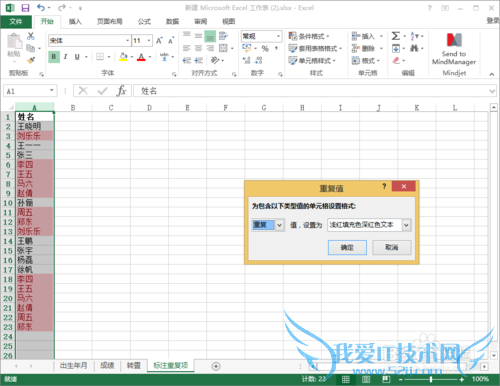500x386 pixels.
Task: Switch to the Insert ribbon tab
Action: 75,22
